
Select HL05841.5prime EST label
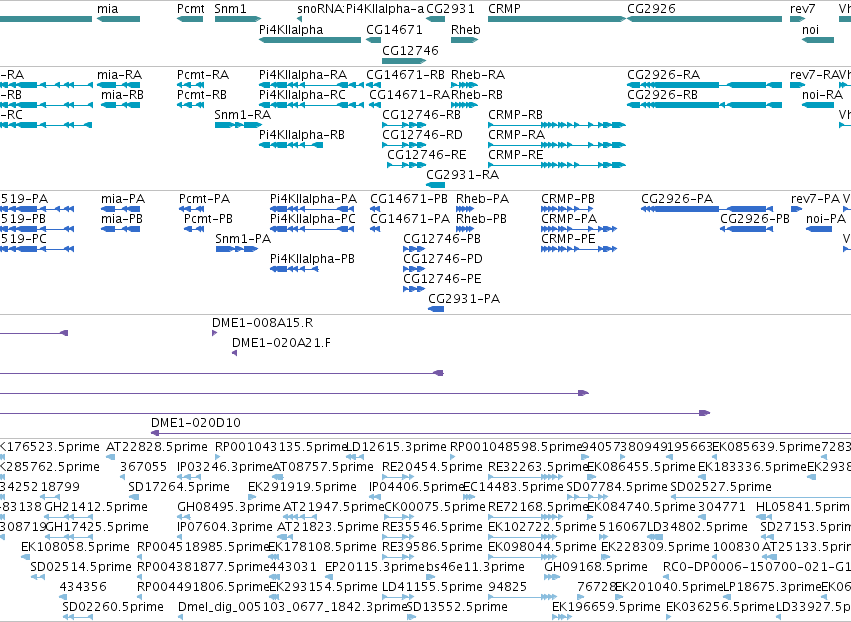click(x=803, y=507)
